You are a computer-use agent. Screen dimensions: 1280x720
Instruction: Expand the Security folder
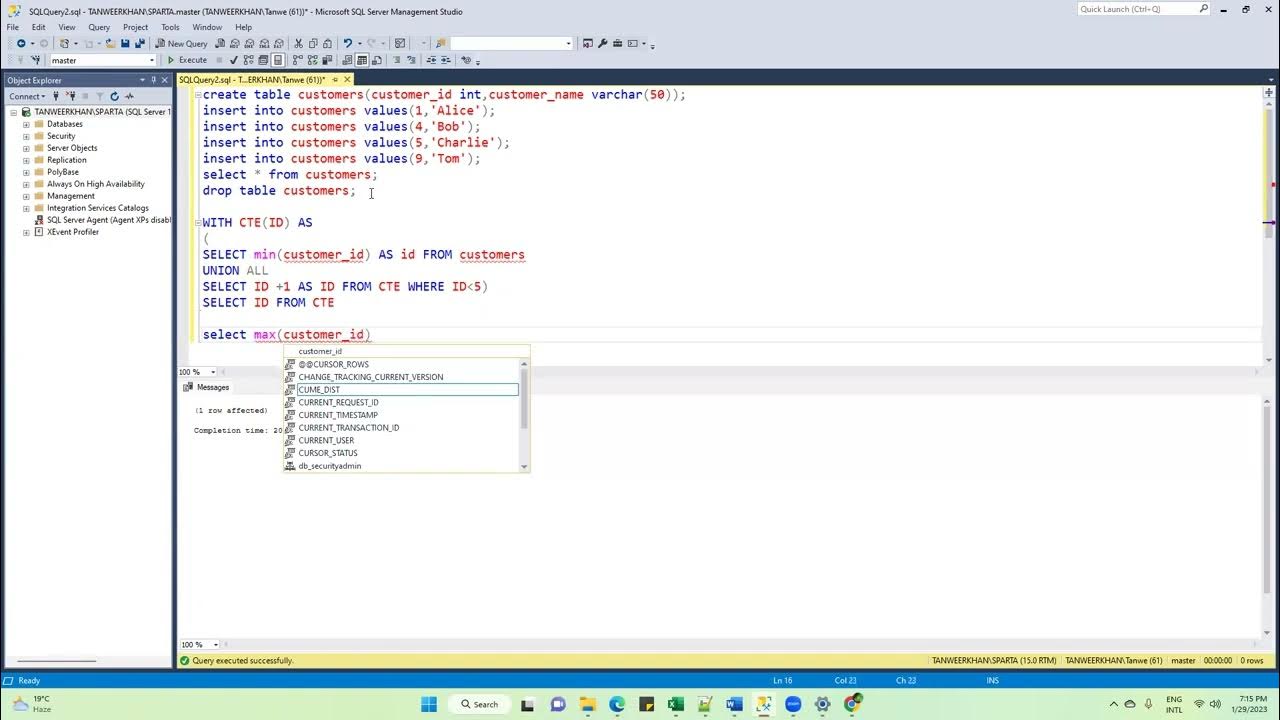pos(26,136)
